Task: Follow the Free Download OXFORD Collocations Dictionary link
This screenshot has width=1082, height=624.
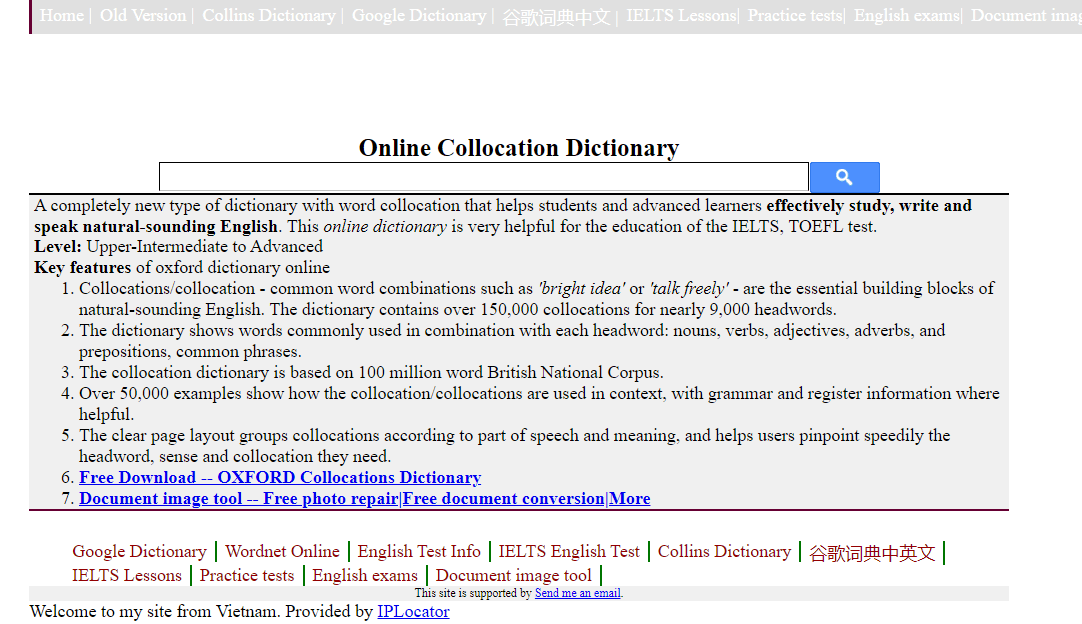Action: pos(280,478)
